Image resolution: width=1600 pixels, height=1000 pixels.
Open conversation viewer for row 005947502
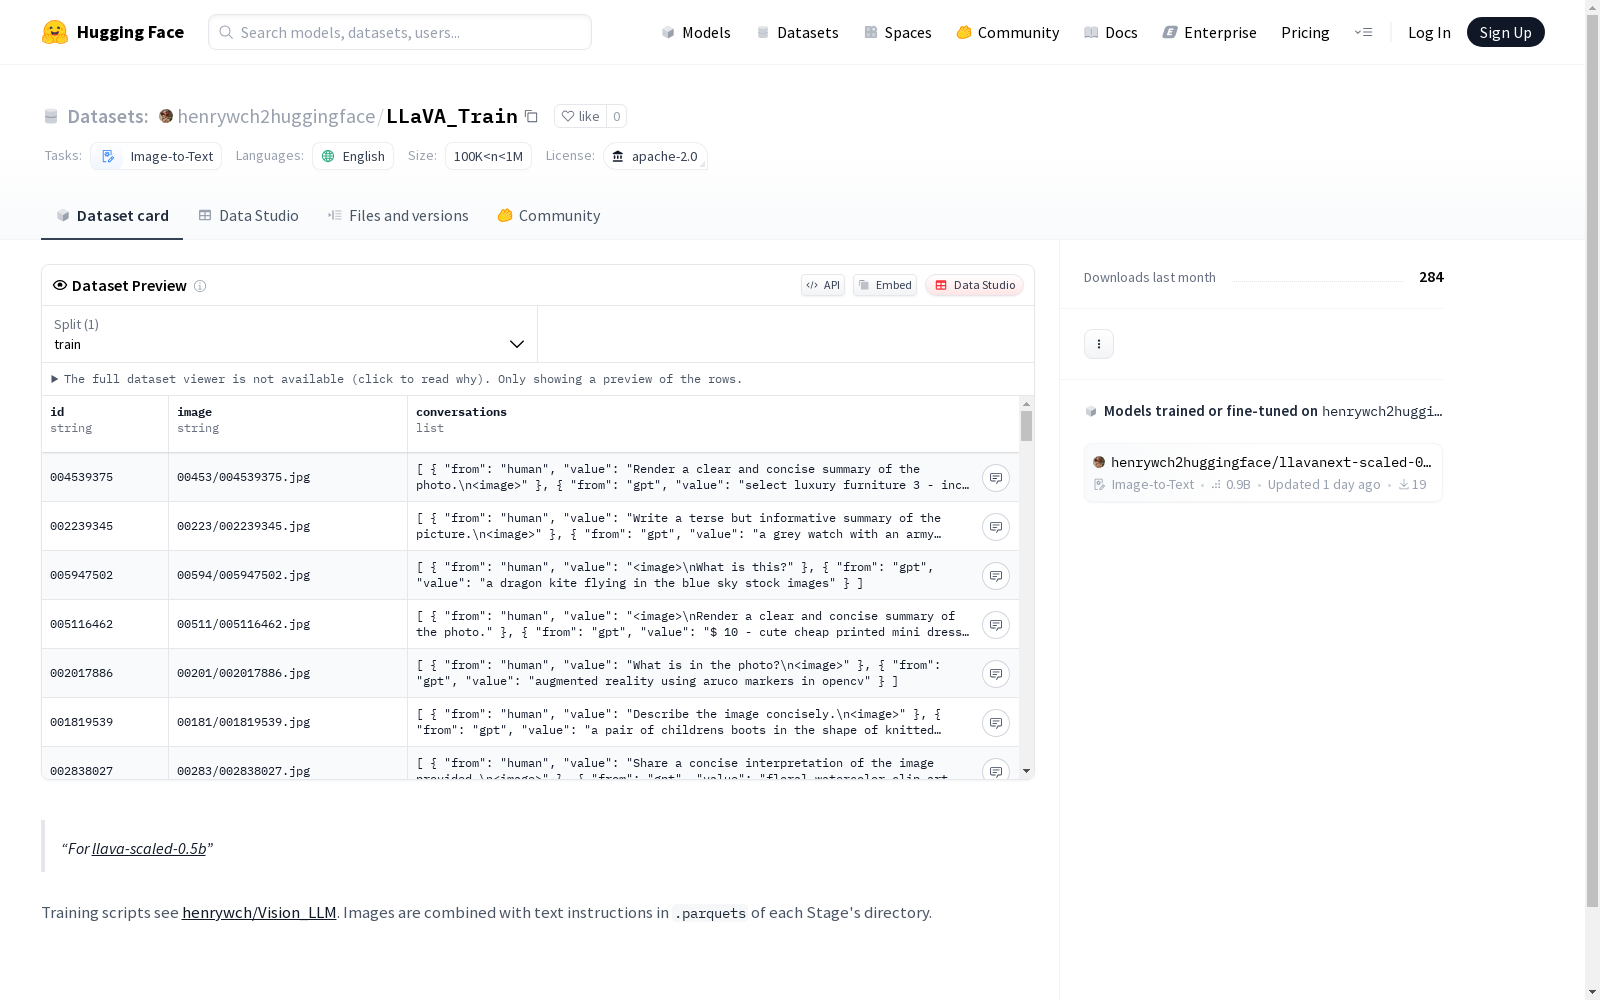pyautogui.click(x=996, y=576)
